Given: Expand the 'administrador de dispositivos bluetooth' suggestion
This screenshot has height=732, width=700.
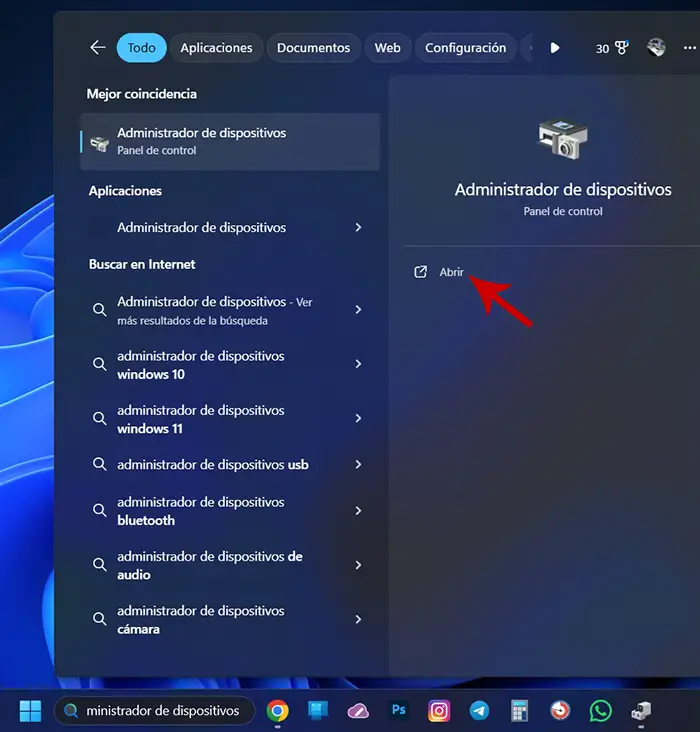Looking at the screenshot, I should pos(358,511).
